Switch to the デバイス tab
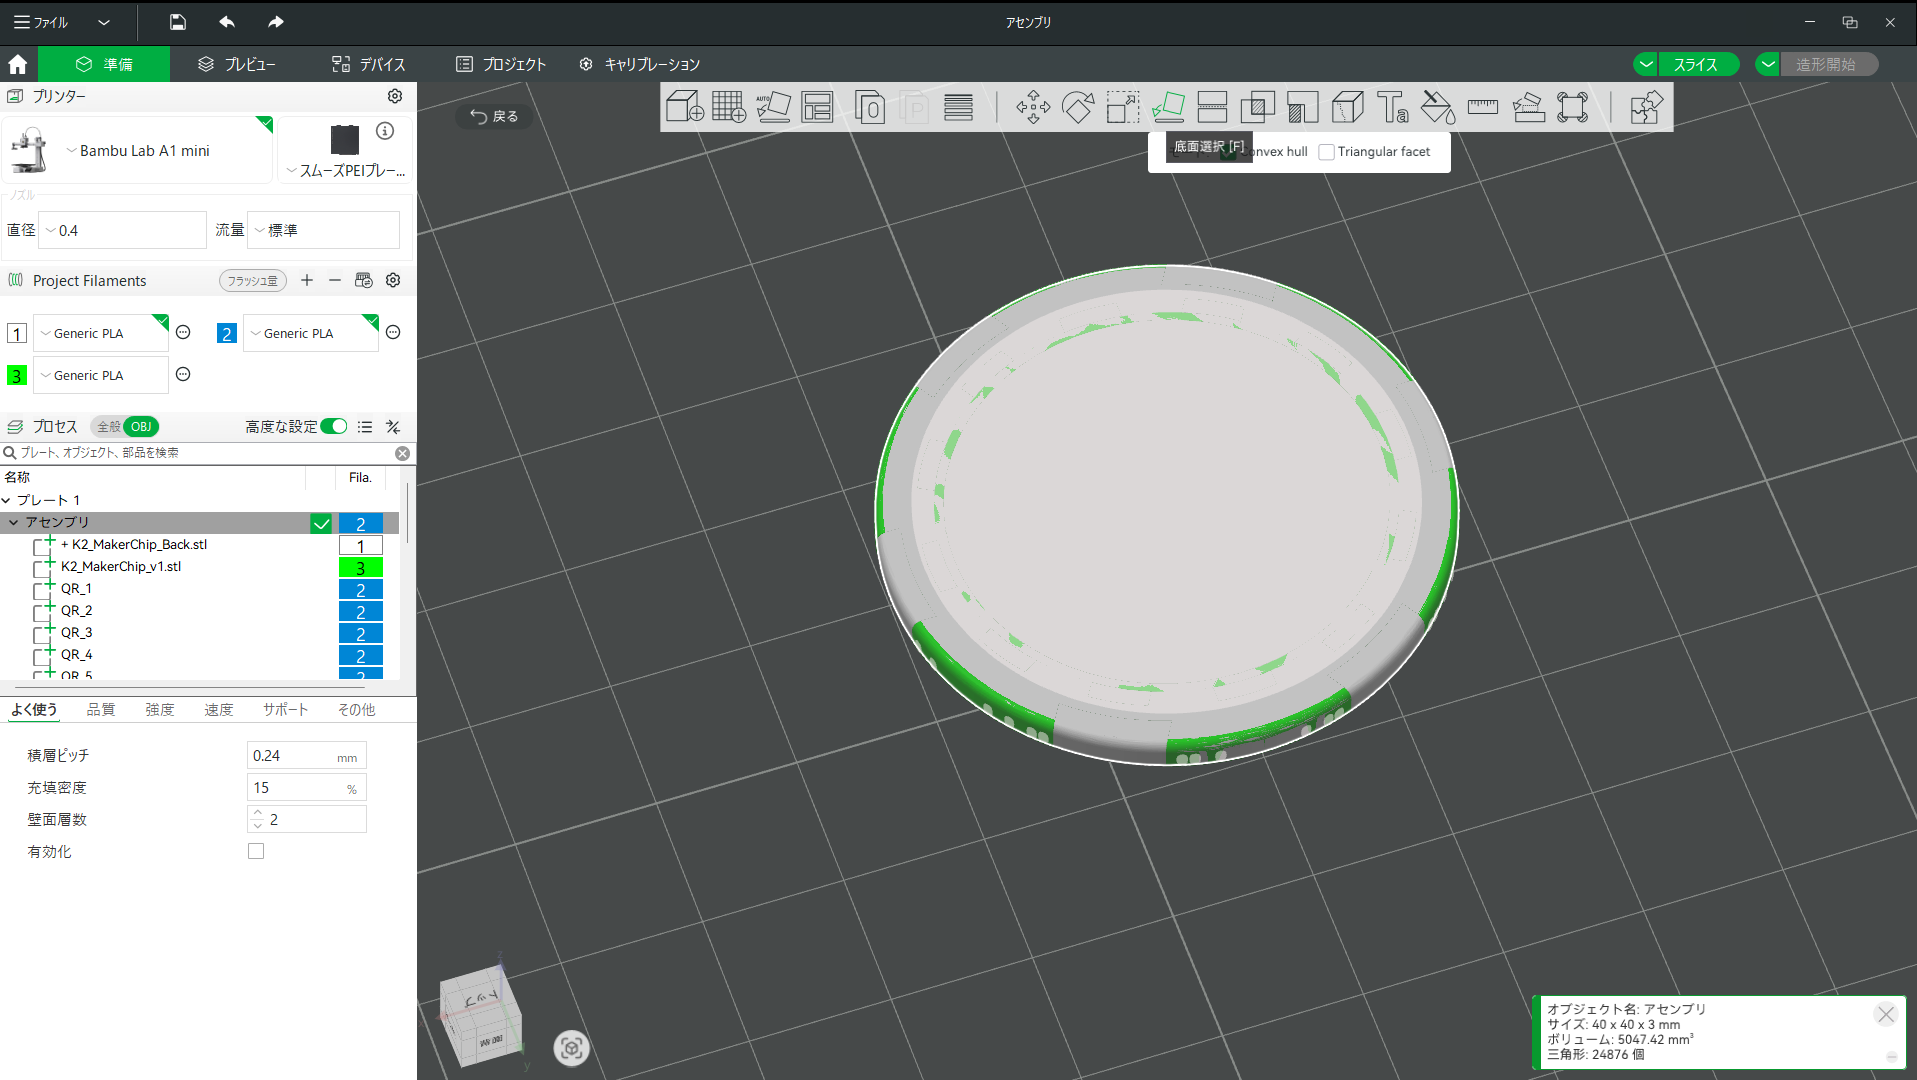Screen dimensions: 1917x1080 tap(369, 64)
